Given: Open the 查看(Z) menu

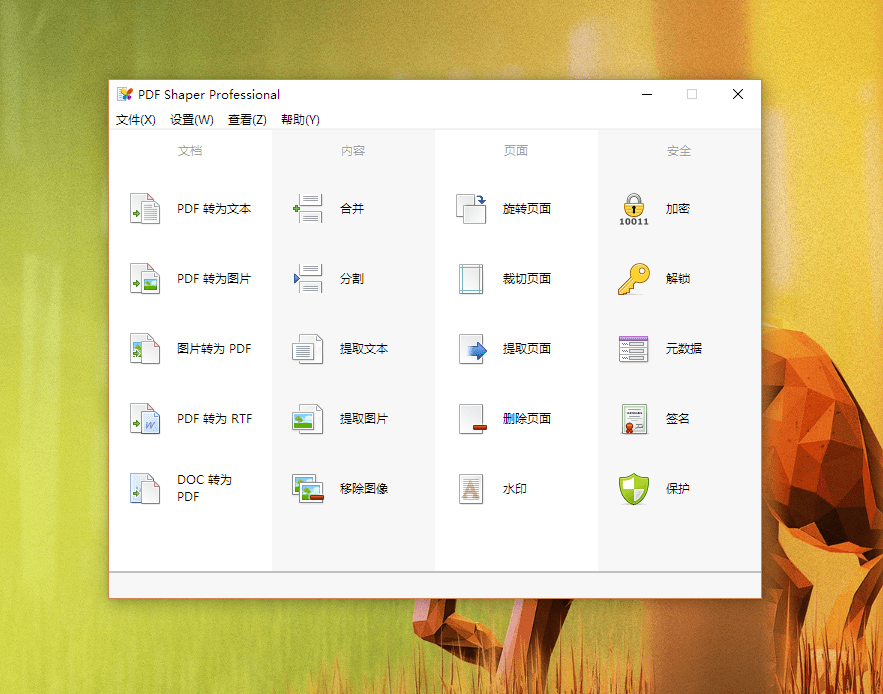Looking at the screenshot, I should tap(247, 119).
